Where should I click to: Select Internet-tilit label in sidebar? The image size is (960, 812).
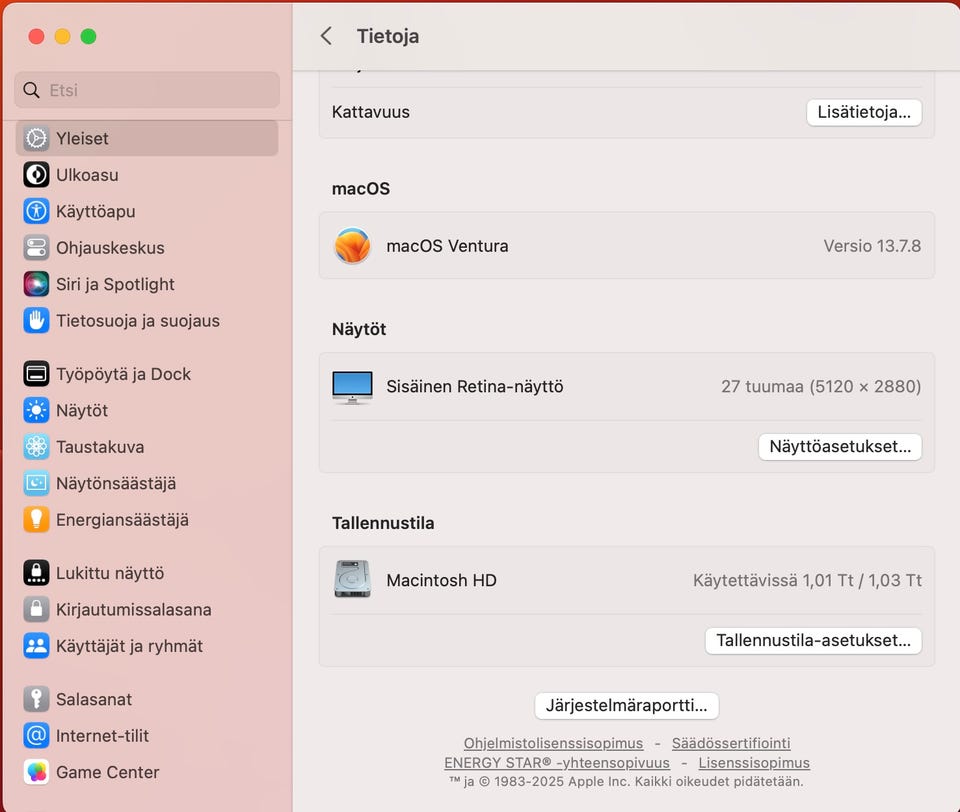pos(102,735)
